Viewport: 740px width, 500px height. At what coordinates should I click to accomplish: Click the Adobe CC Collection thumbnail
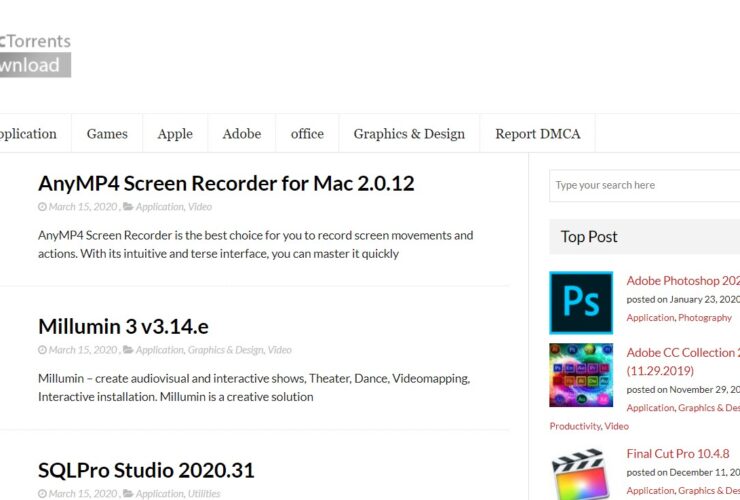[x=581, y=375]
